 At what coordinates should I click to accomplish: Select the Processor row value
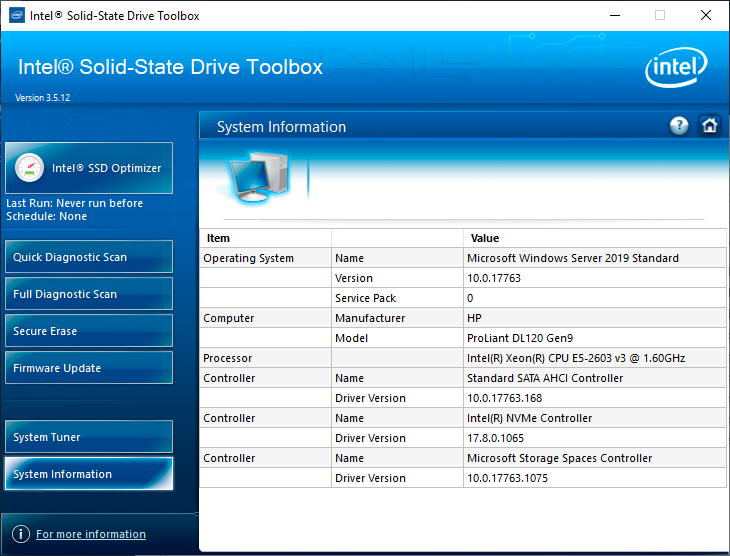click(x=575, y=358)
